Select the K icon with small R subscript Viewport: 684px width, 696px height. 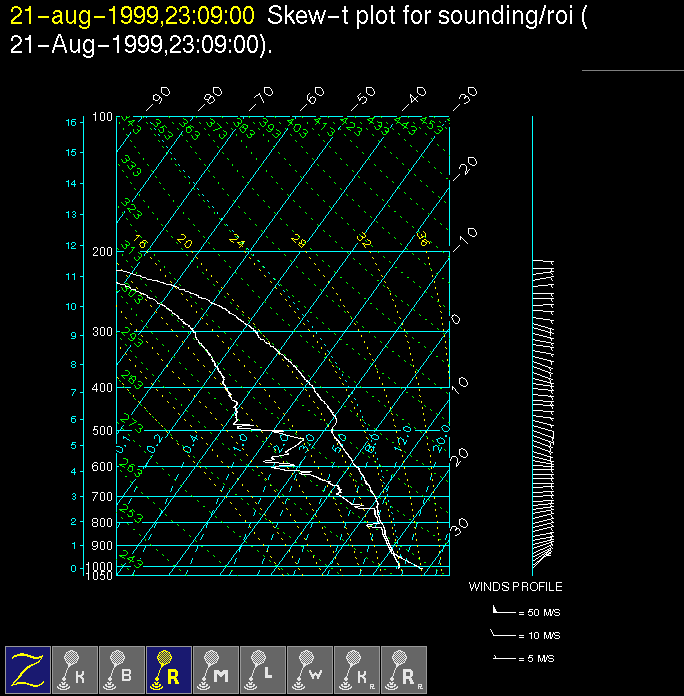tap(357, 668)
